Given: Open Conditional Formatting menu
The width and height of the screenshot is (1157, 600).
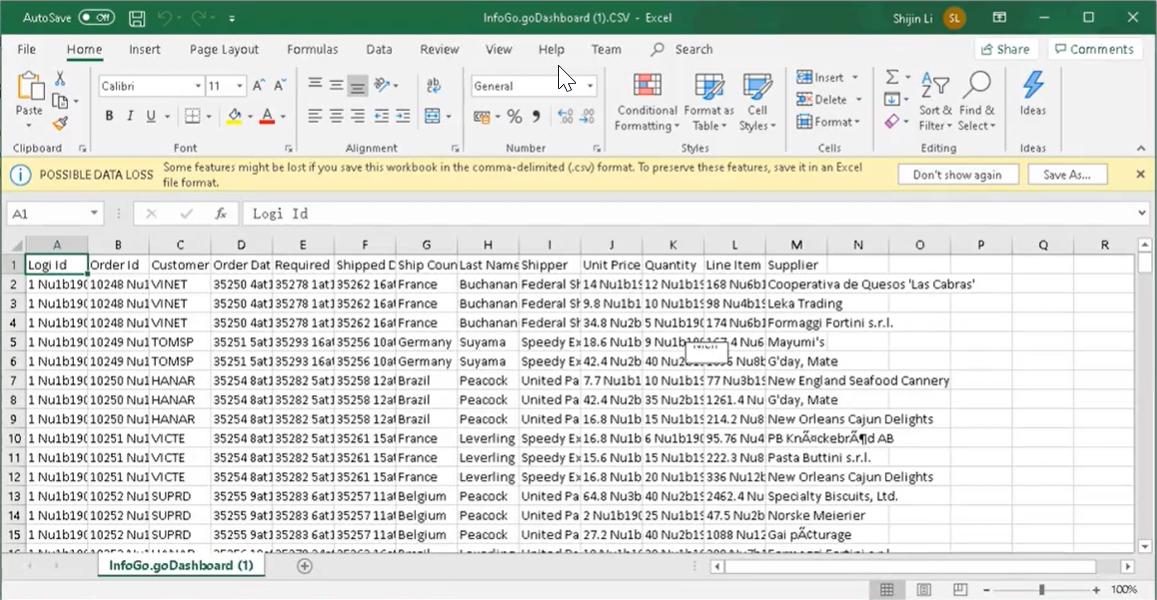Looking at the screenshot, I should point(647,103).
